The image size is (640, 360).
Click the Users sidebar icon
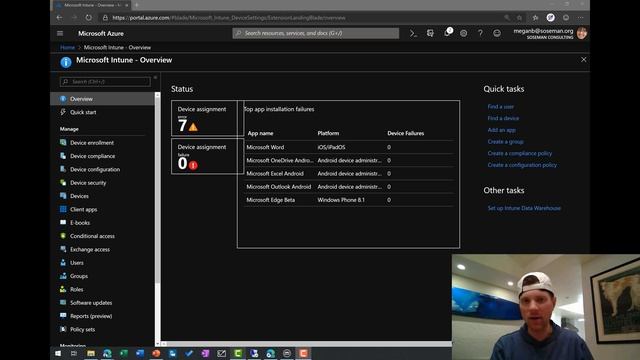coord(63,262)
